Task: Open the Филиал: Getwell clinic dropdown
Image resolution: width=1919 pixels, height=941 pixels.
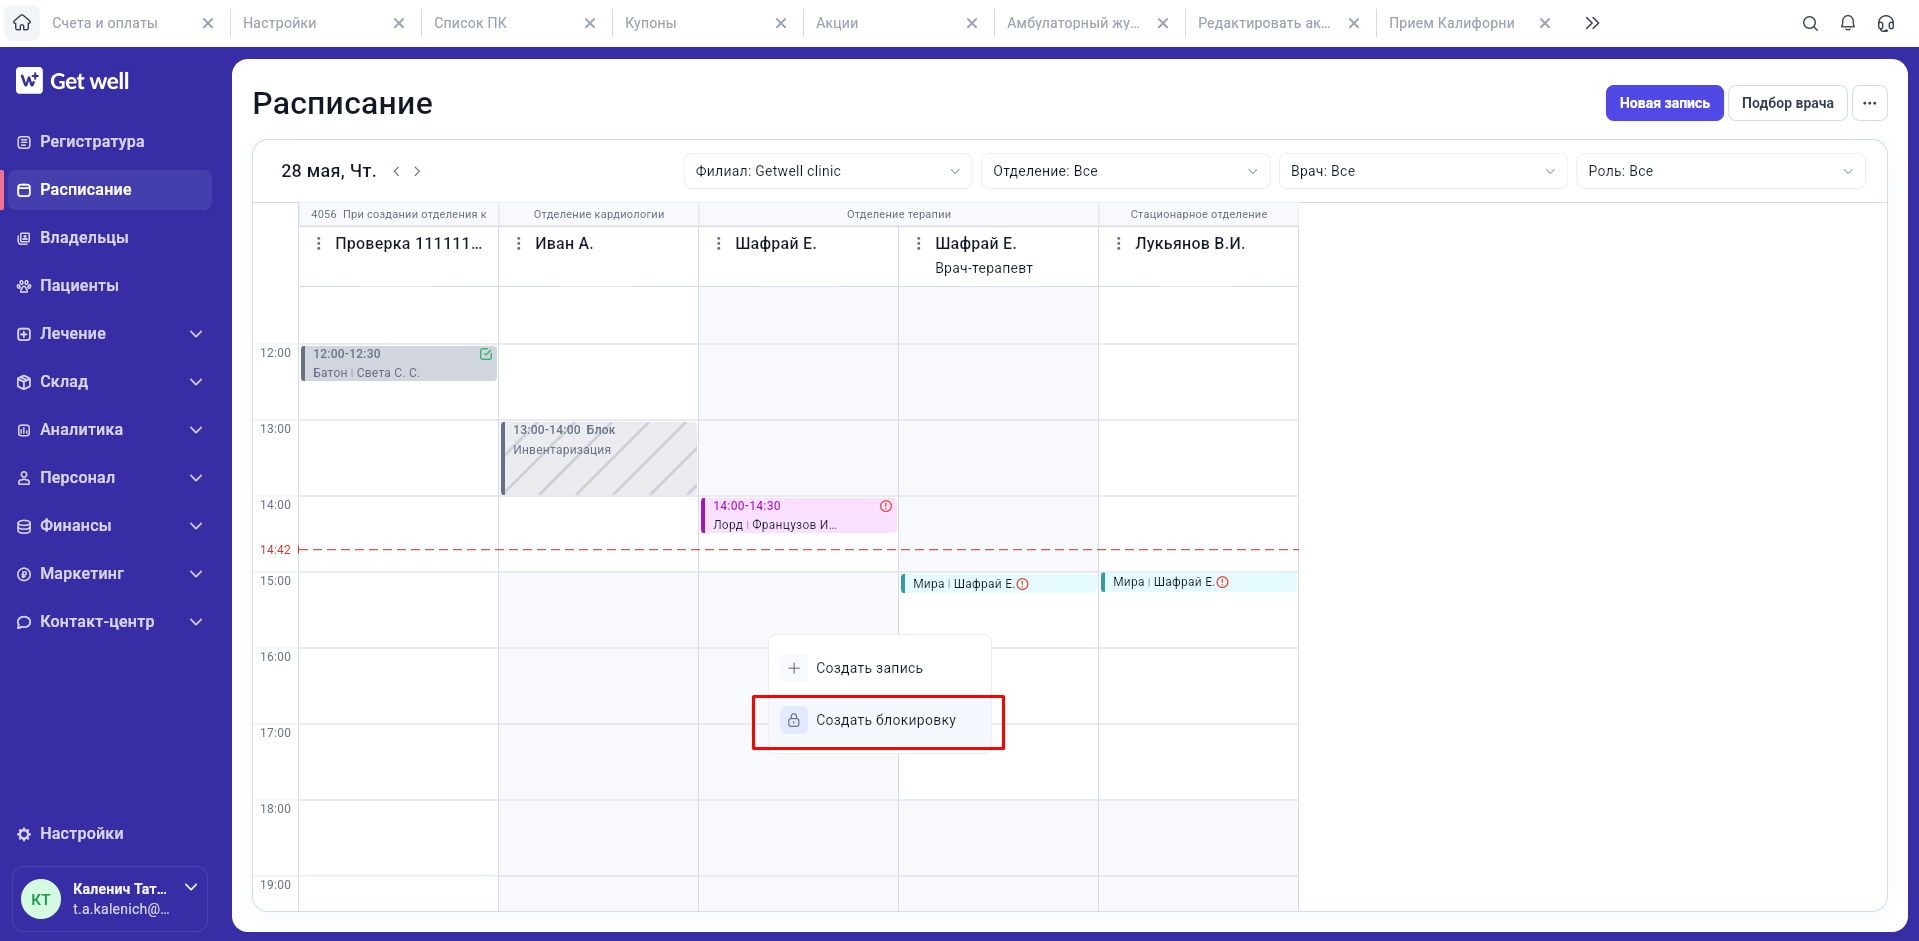Action: pyautogui.click(x=827, y=171)
